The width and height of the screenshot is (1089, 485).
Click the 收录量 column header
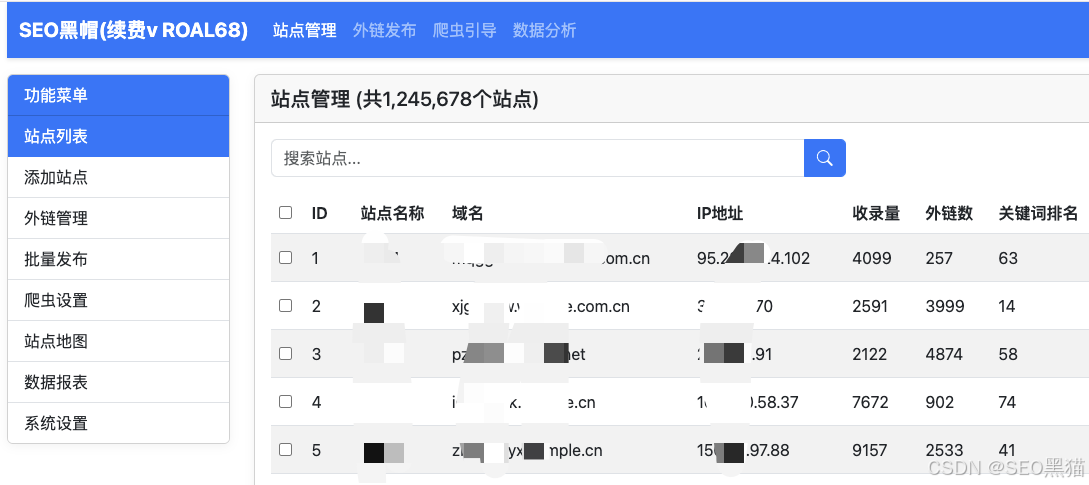(876, 213)
